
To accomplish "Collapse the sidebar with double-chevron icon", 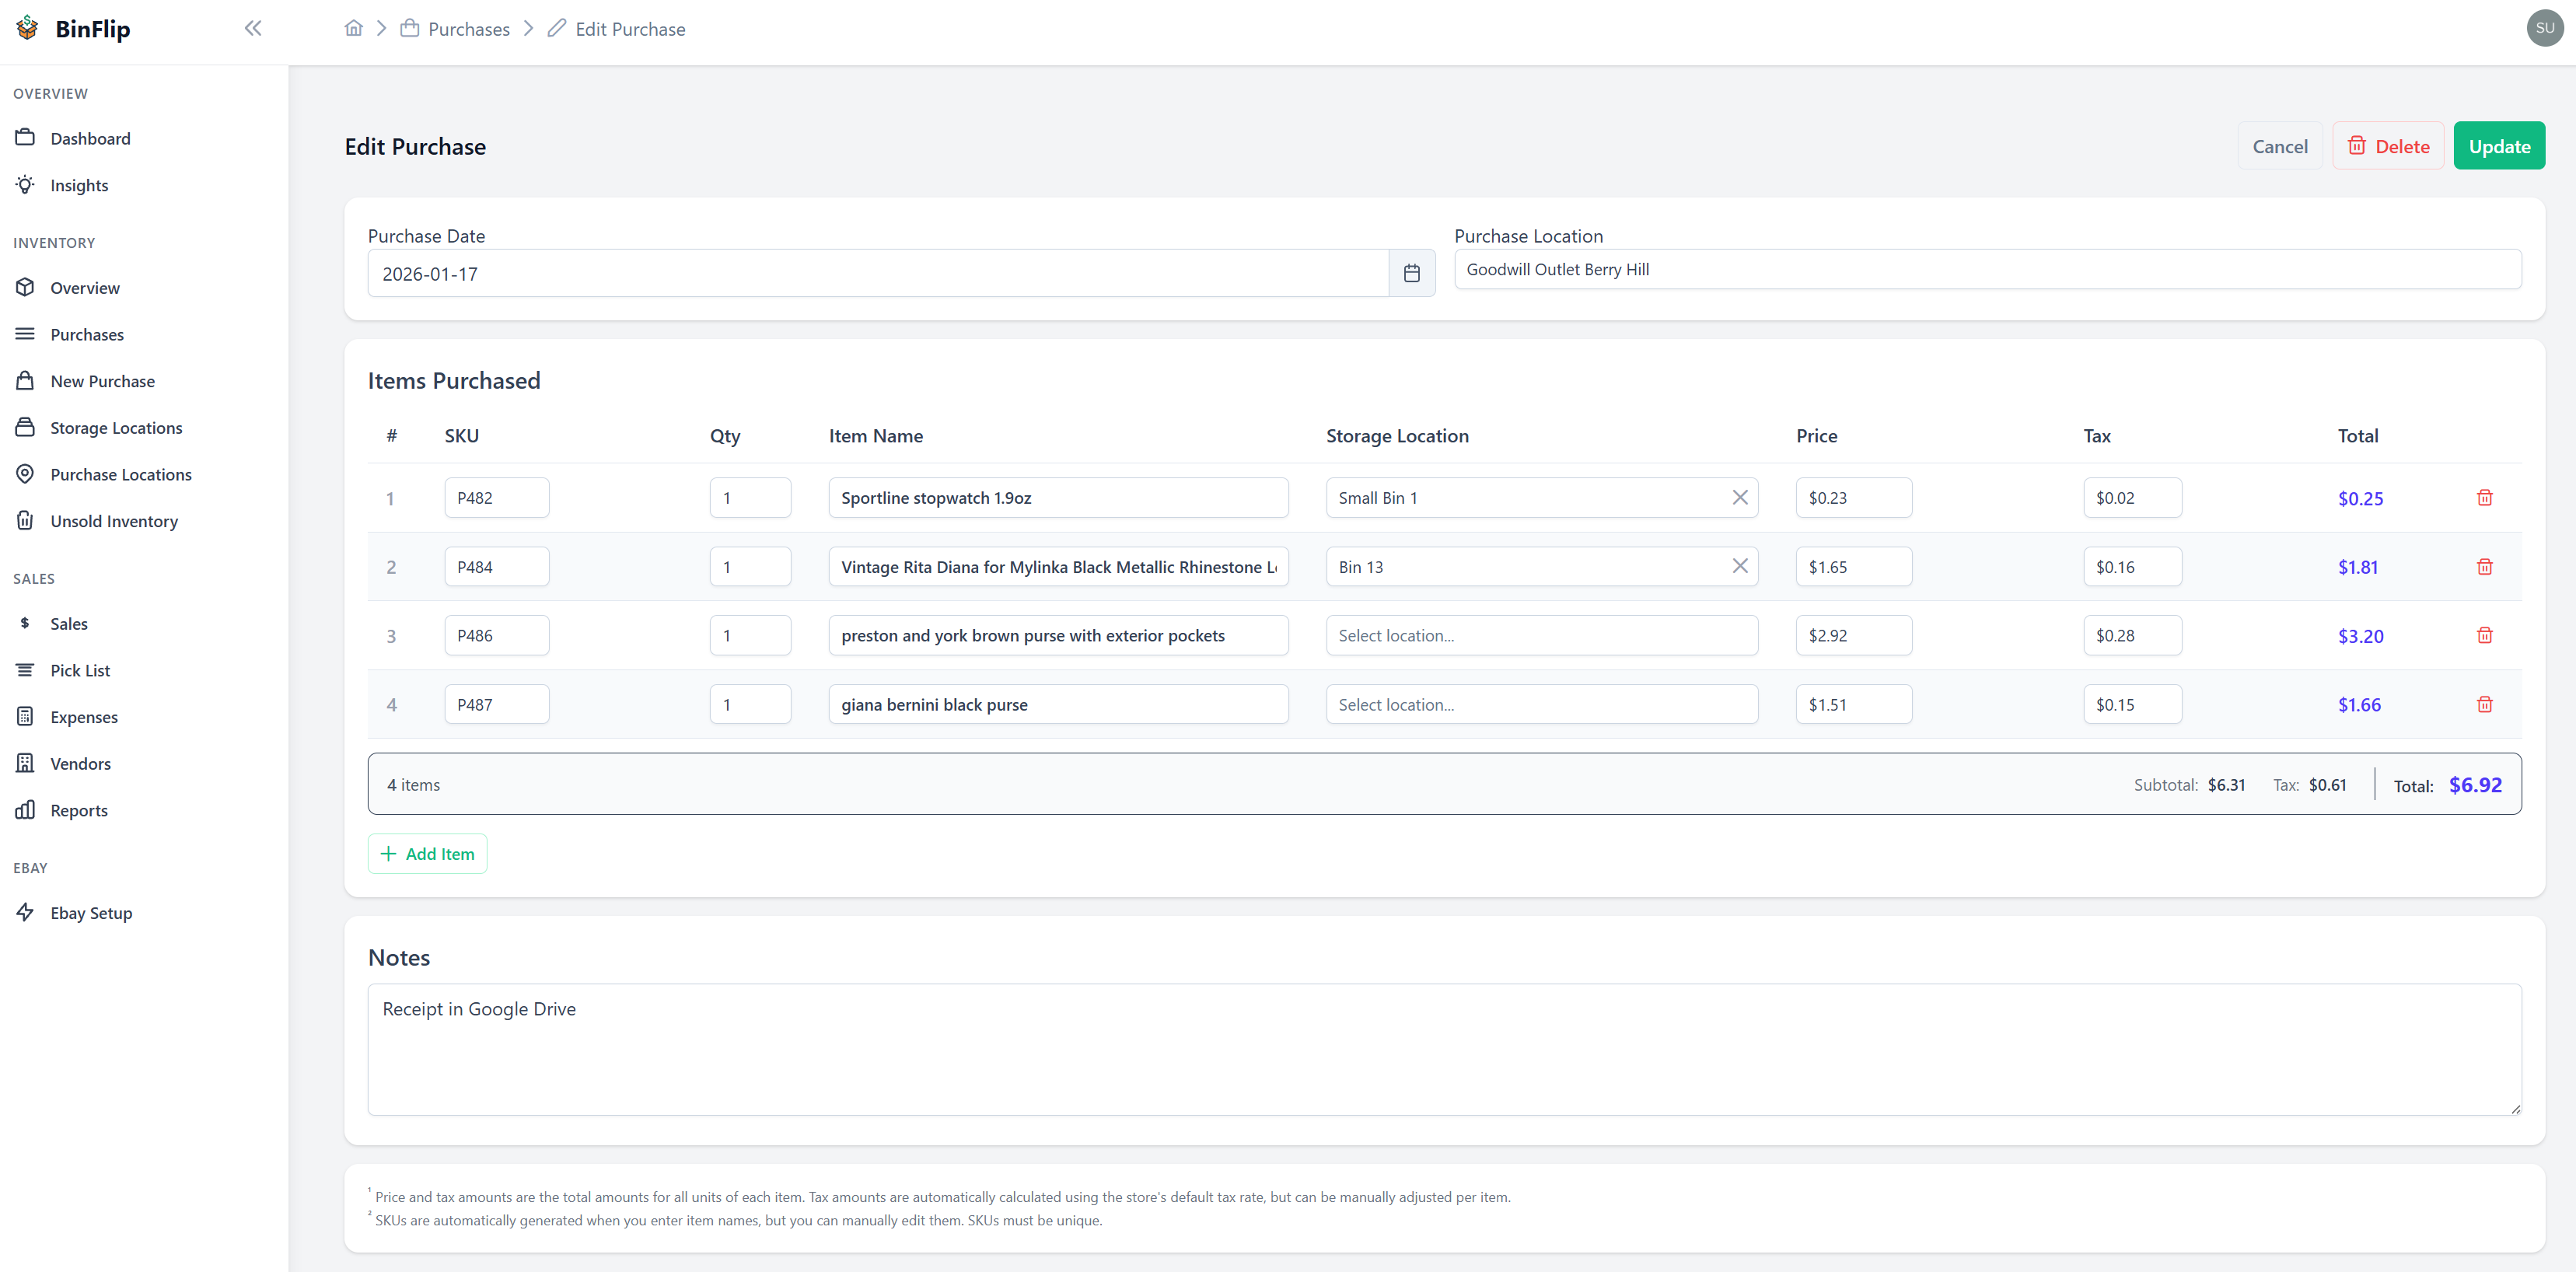I will click(253, 28).
